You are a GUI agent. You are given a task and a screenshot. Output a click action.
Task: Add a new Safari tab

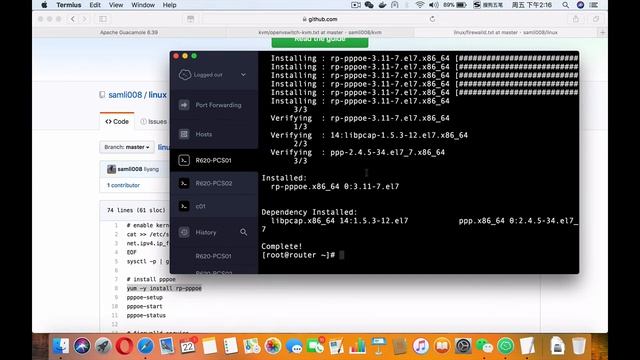[602, 32]
